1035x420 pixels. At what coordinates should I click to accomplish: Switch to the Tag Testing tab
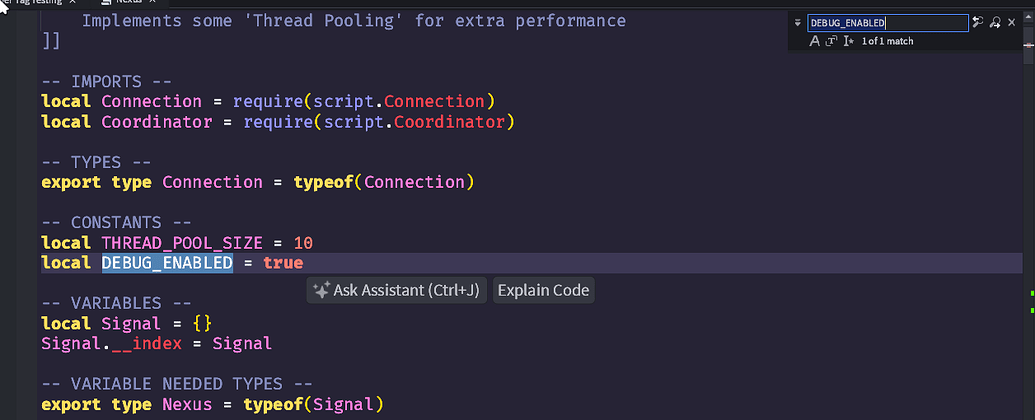(x=35, y=2)
